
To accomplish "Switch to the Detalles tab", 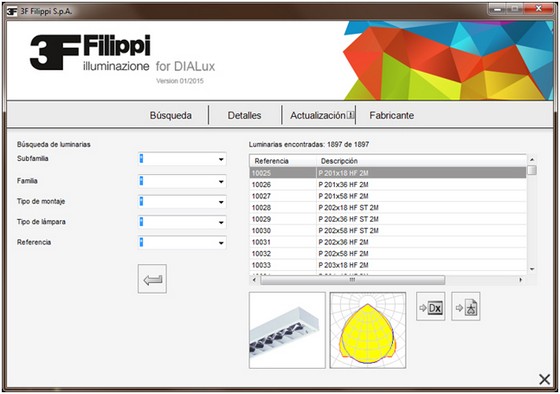I will pos(245,115).
